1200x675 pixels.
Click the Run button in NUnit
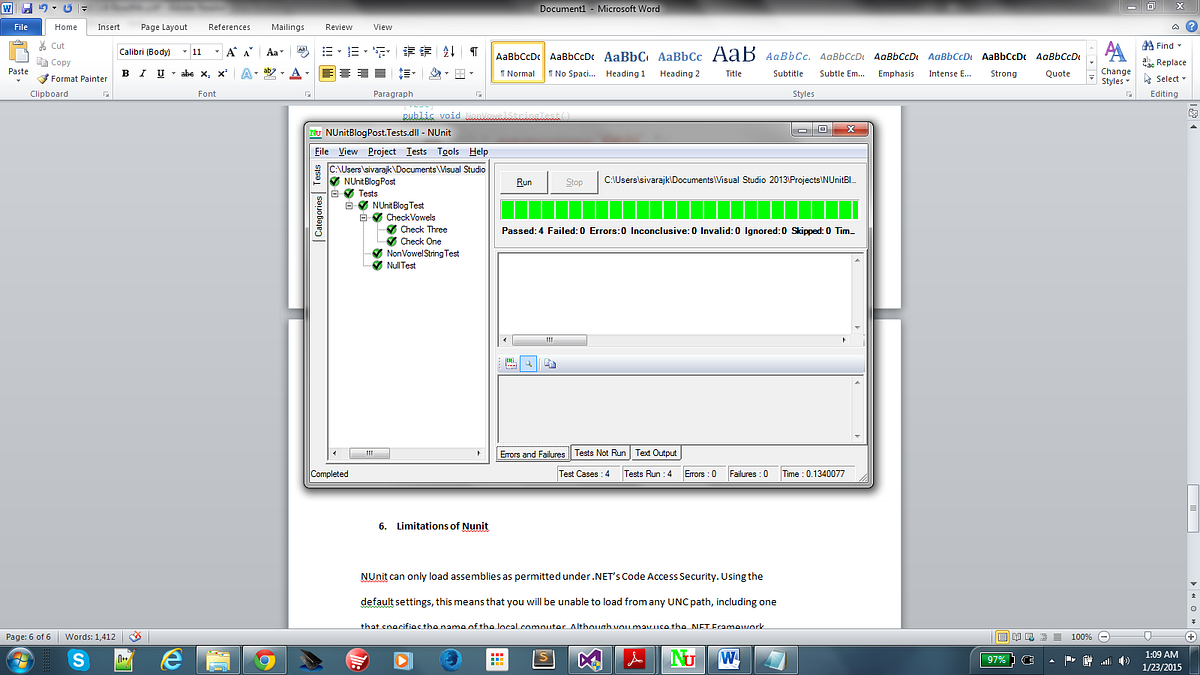(524, 182)
